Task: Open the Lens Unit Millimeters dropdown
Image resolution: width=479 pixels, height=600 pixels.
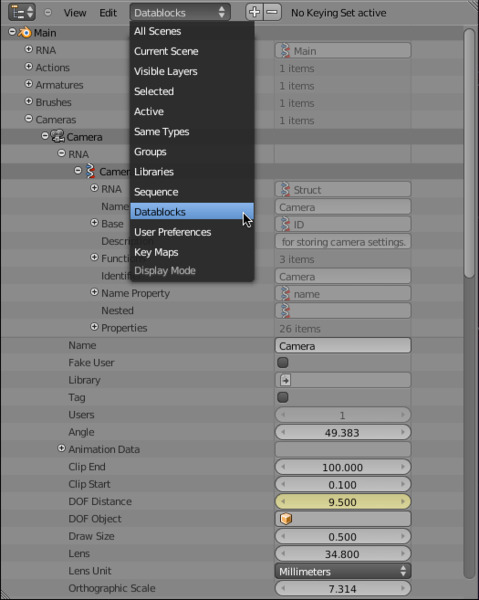Action: coord(343,571)
